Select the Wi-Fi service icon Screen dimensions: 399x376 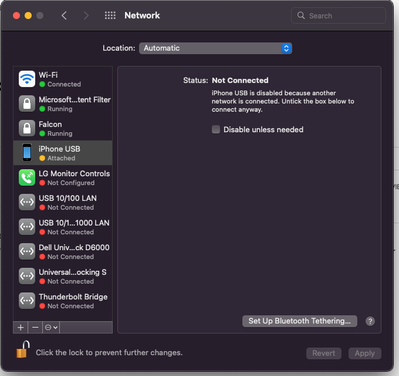tap(27, 79)
